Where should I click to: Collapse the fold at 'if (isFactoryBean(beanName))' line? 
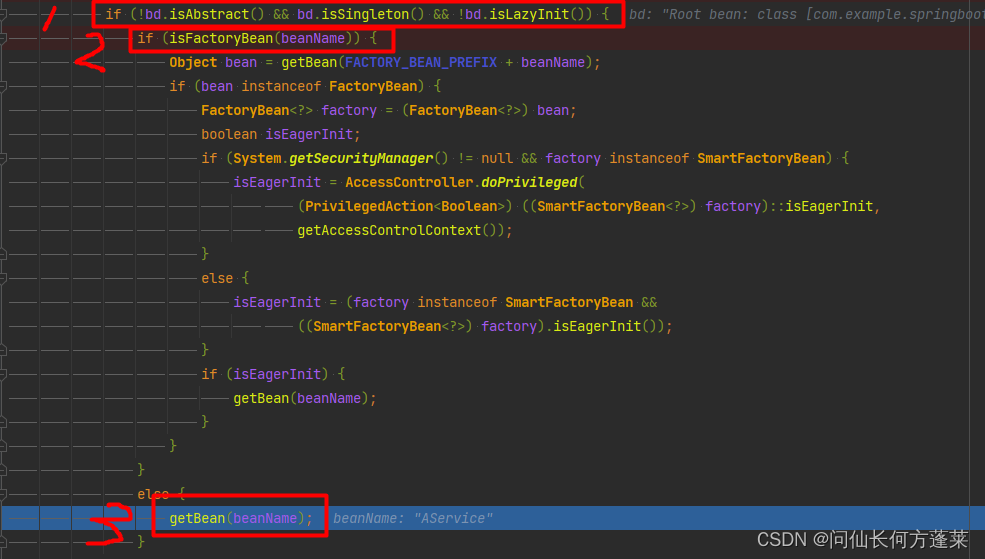click(x=3, y=38)
